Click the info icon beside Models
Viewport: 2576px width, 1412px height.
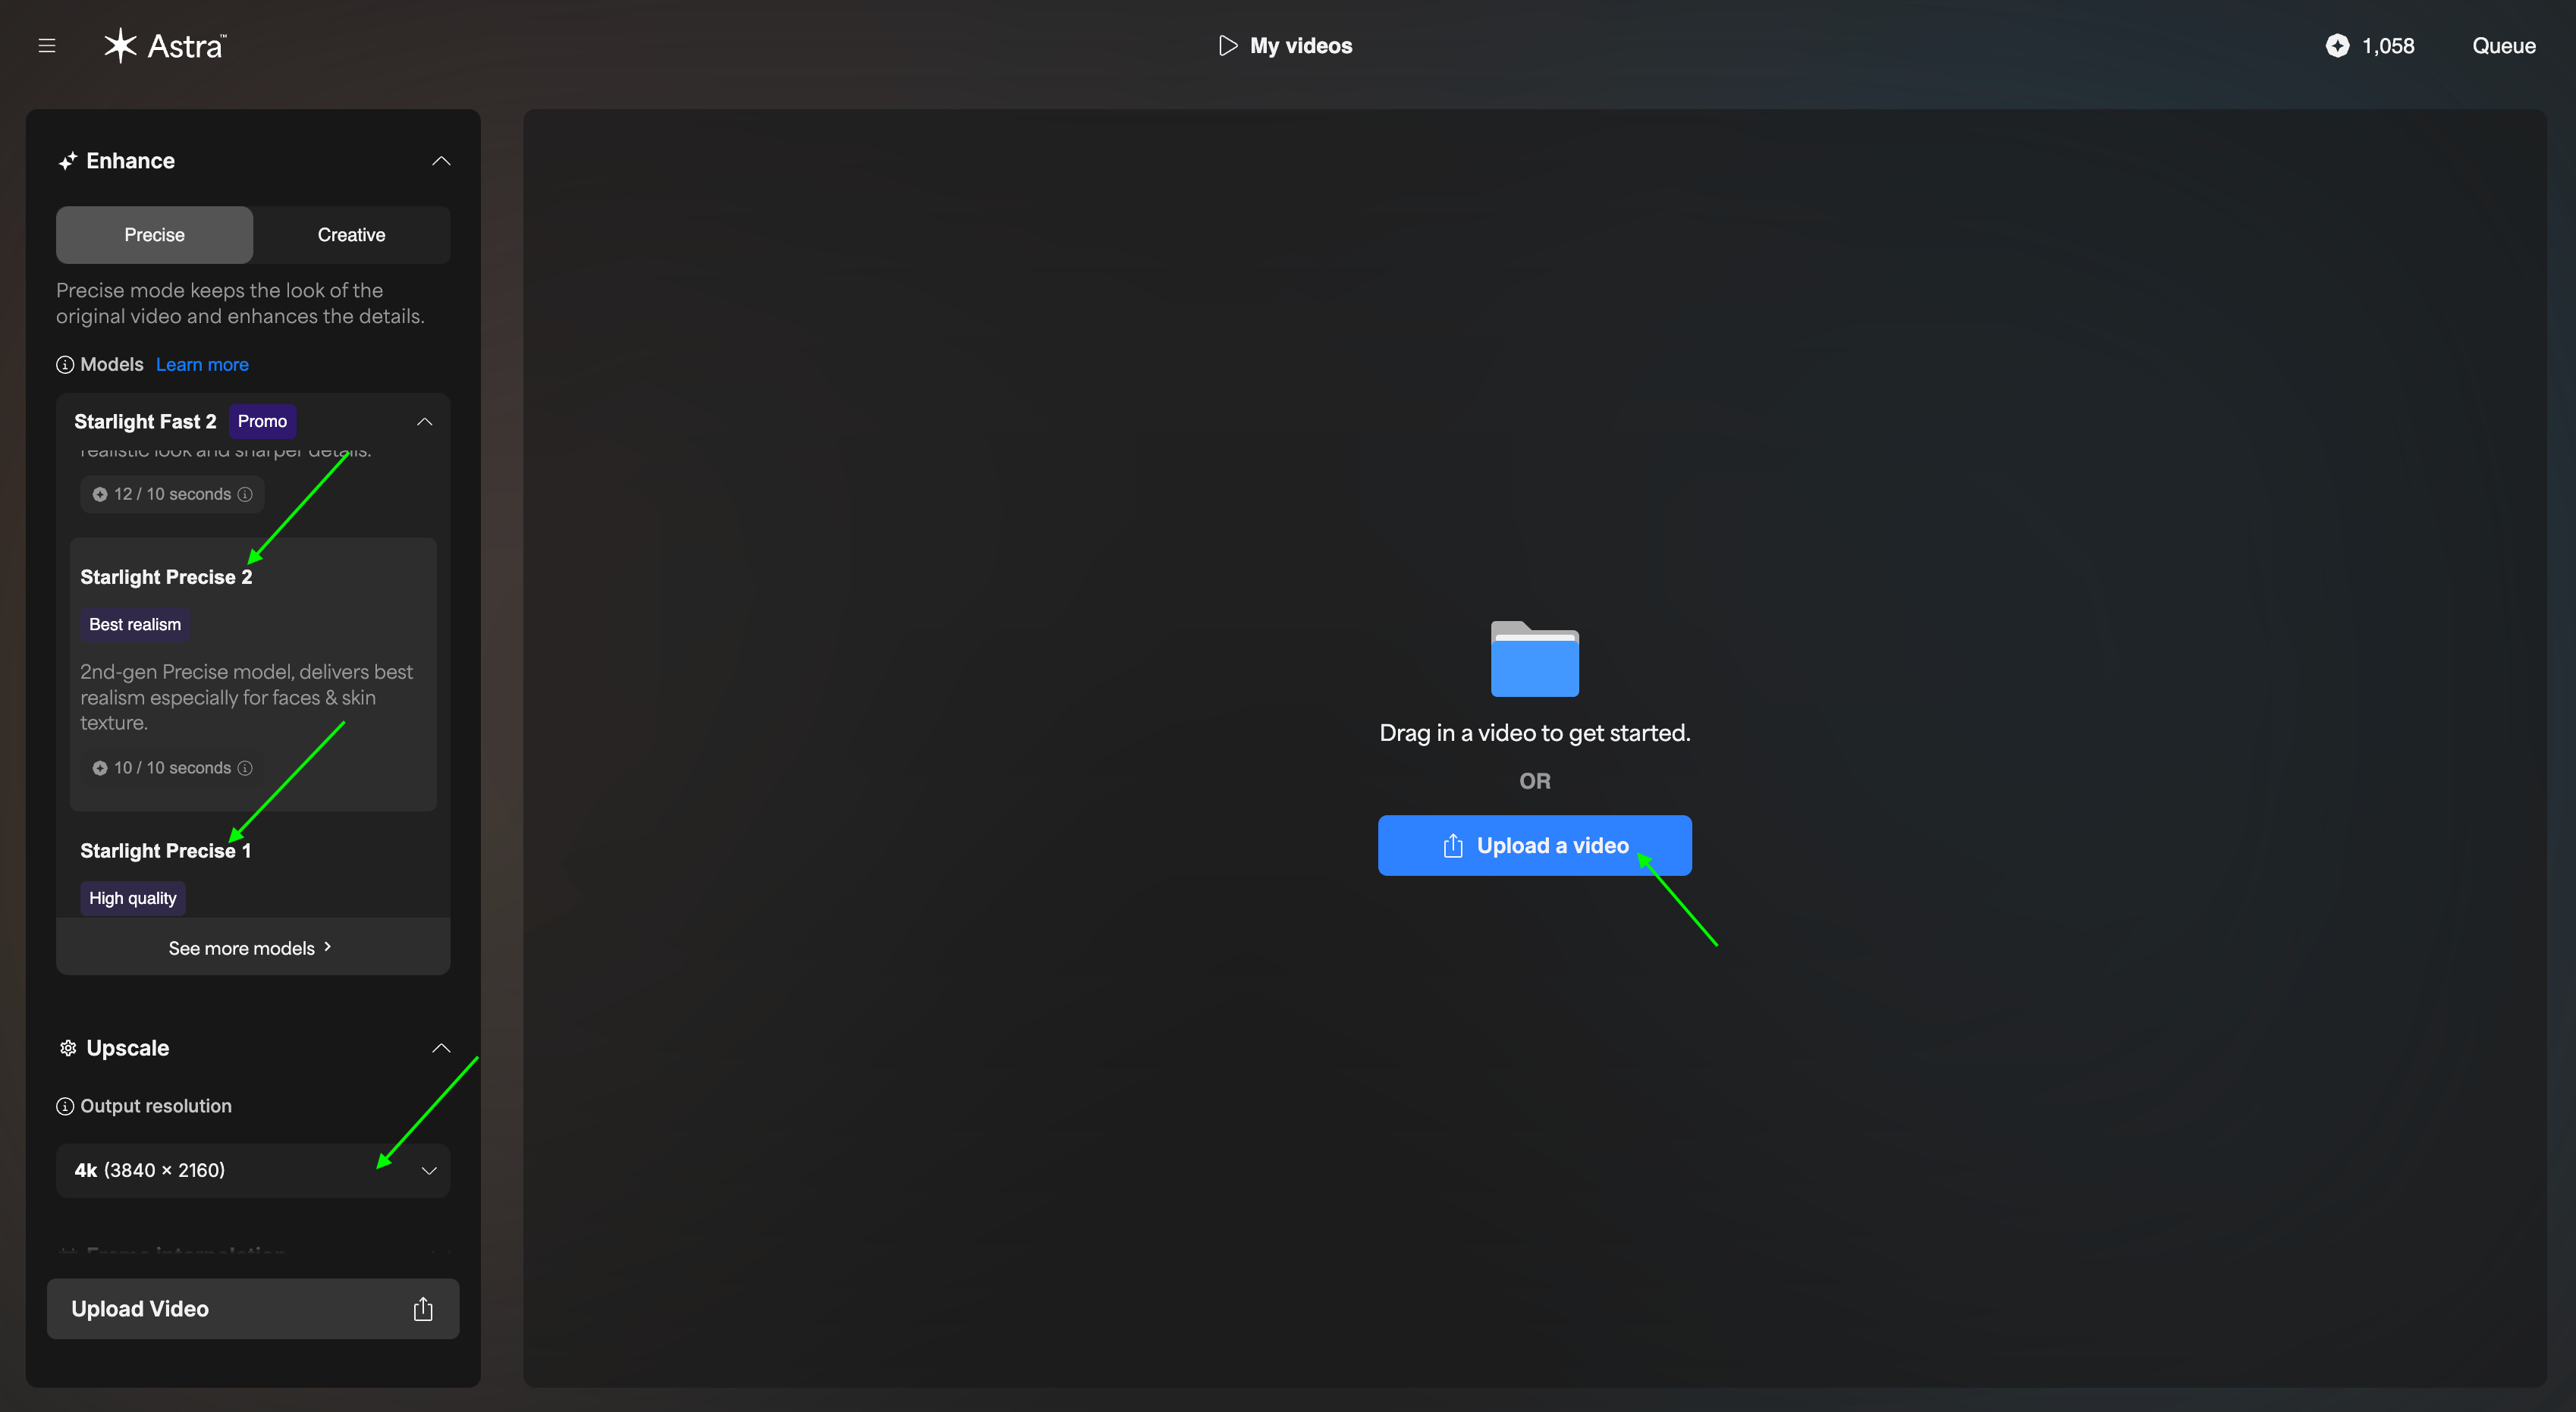click(x=65, y=365)
